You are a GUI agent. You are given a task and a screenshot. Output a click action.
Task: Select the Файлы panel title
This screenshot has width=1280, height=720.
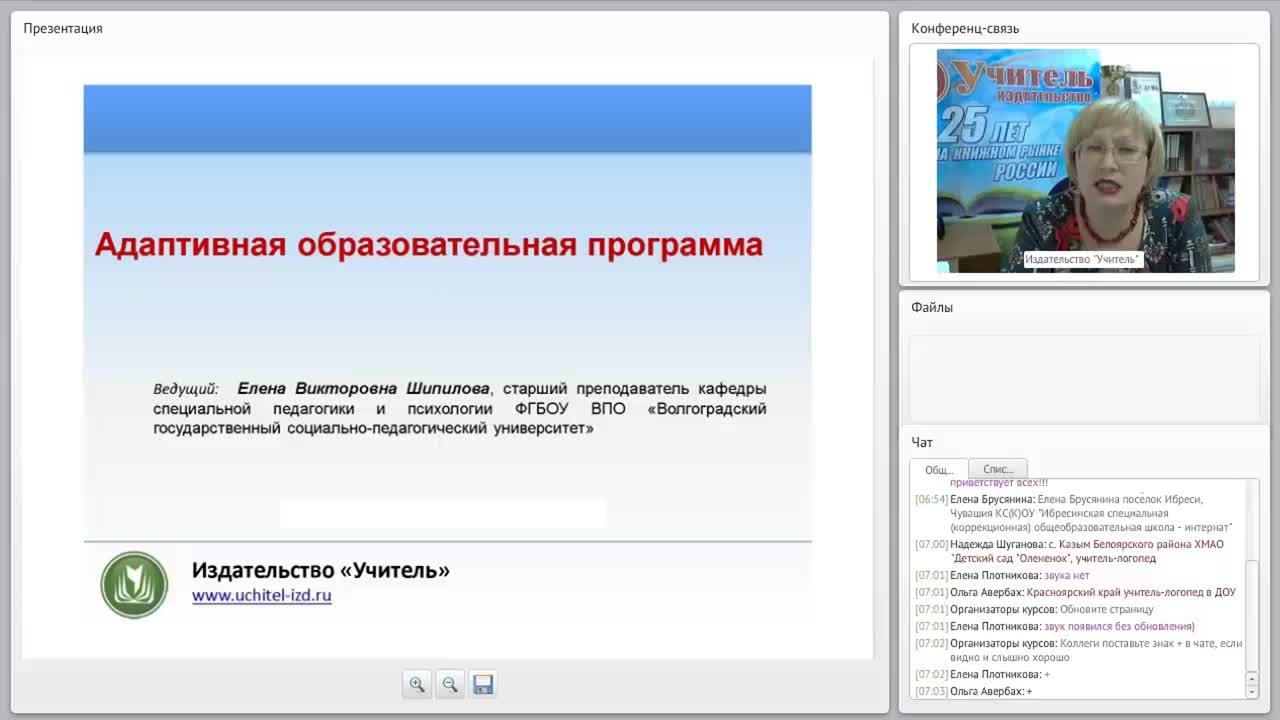tap(932, 307)
